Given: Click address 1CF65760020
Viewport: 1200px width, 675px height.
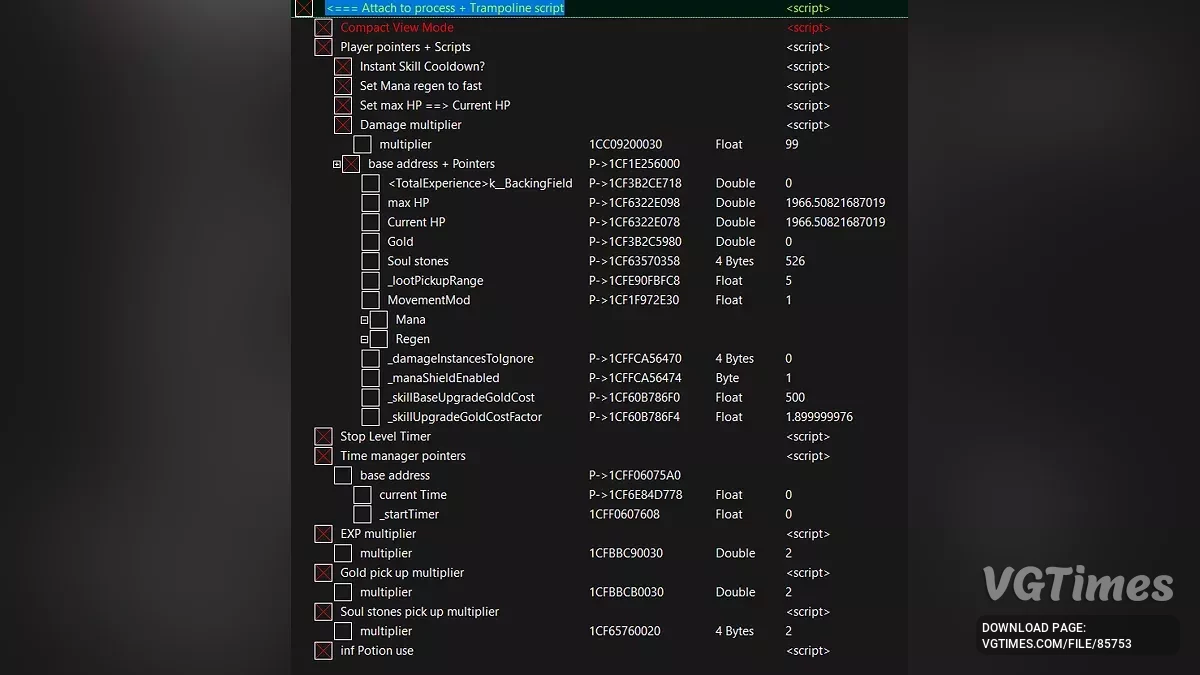Looking at the screenshot, I should 625,632.
